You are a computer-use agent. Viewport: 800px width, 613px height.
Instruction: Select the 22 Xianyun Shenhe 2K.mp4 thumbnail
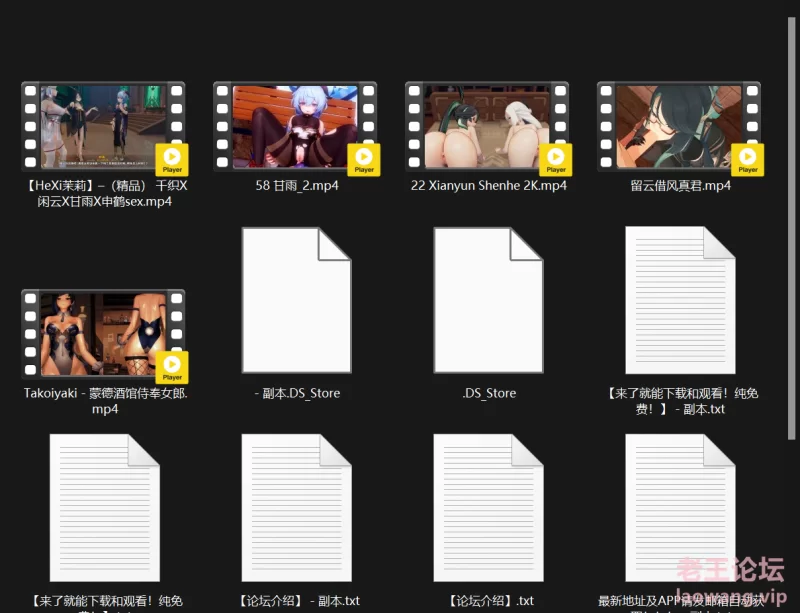pos(488,127)
